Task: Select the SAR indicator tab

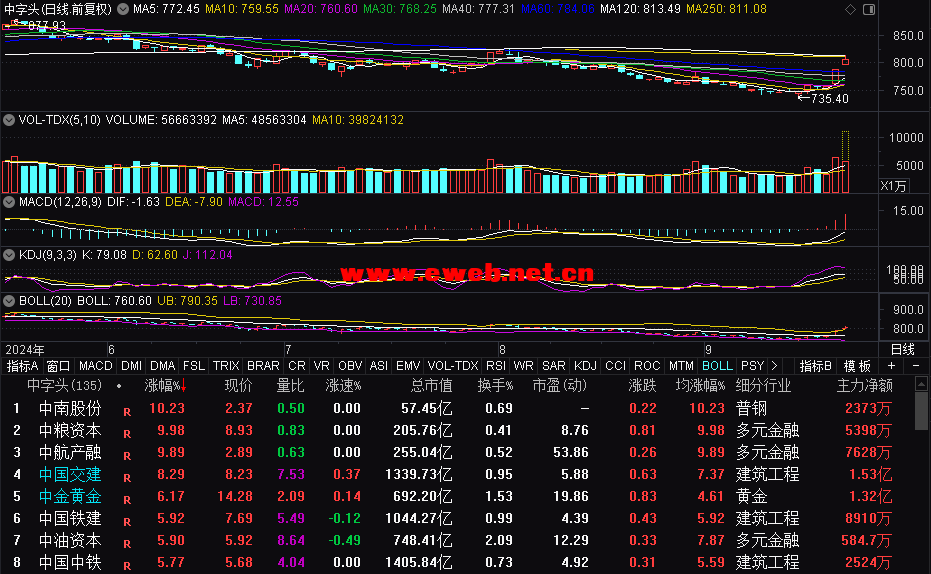Action: [553, 366]
